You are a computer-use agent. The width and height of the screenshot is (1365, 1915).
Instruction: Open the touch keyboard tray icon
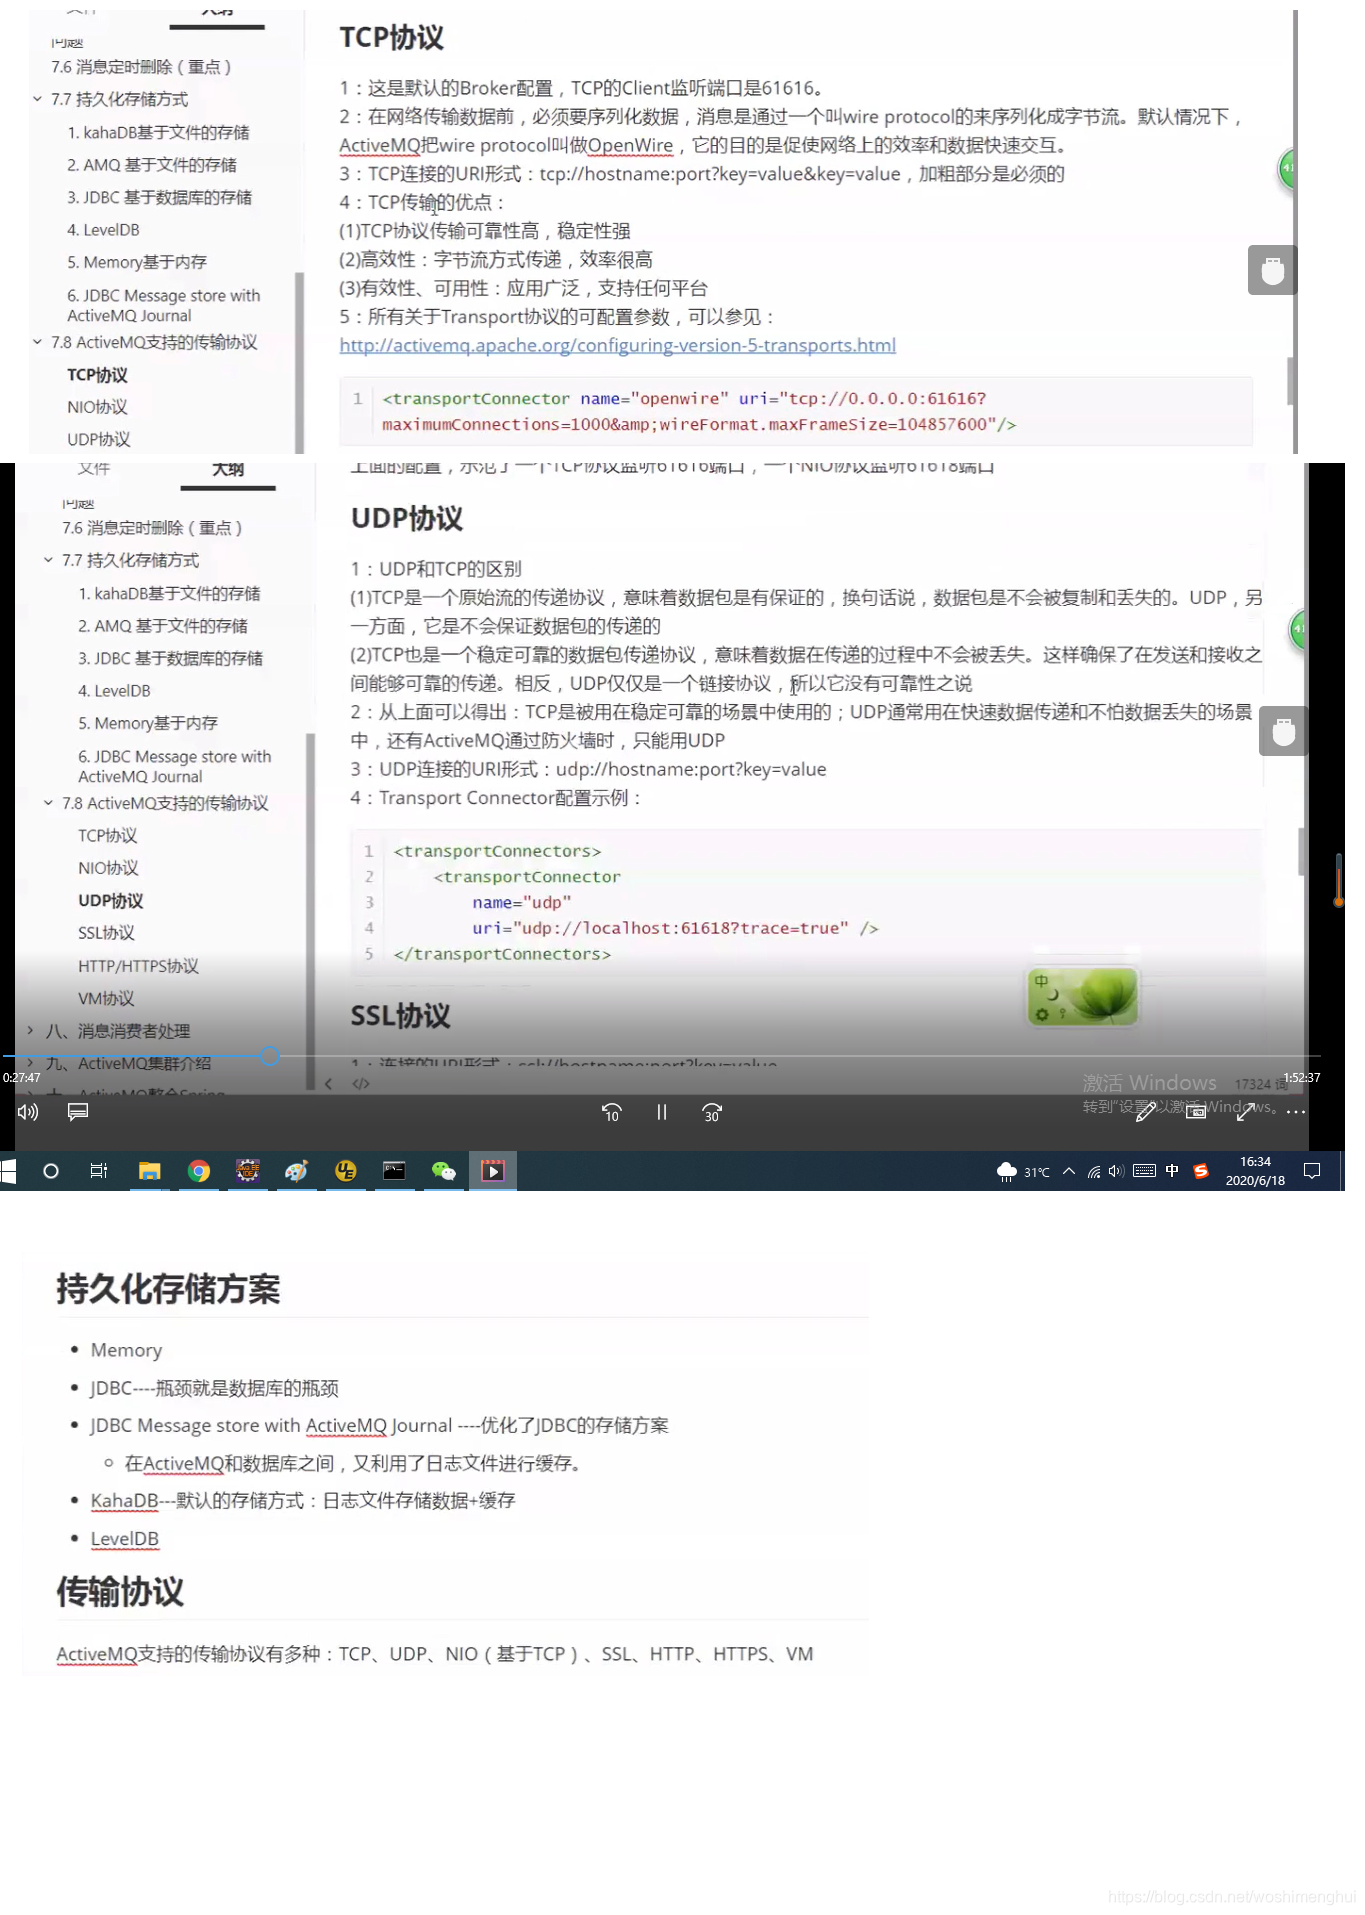coord(1145,1171)
